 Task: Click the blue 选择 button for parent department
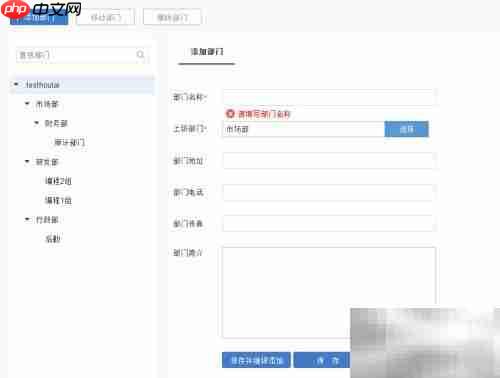[406, 129]
